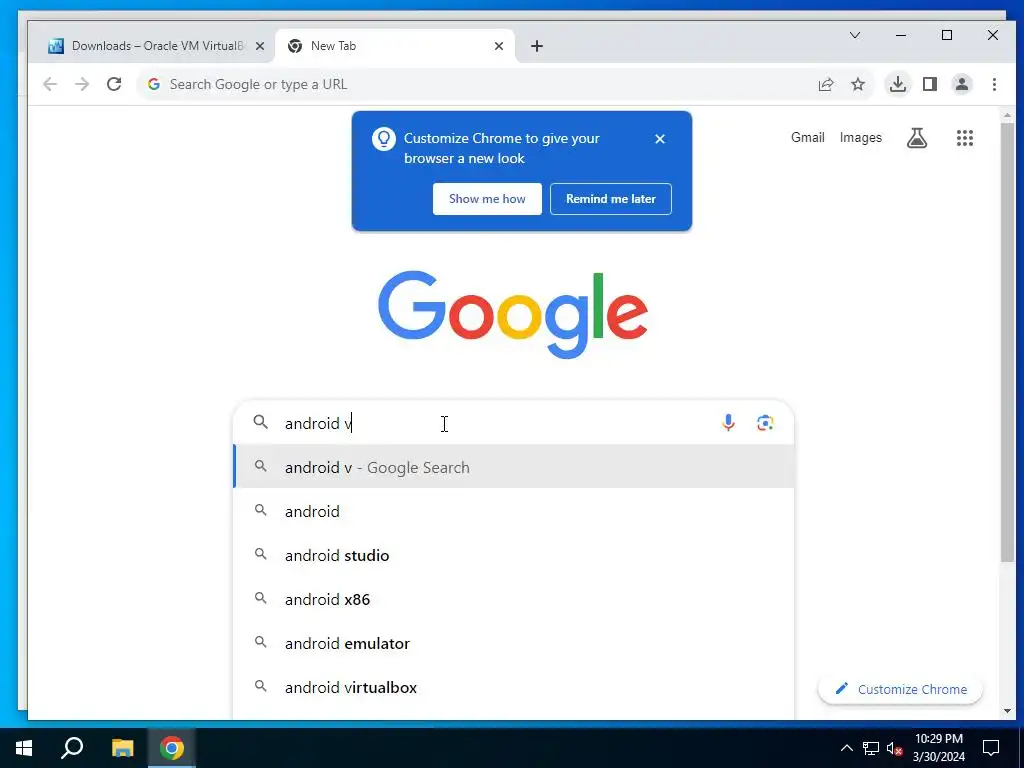This screenshot has height=768, width=1024.
Task: Bookmark this tab with the star icon
Action: [x=858, y=84]
